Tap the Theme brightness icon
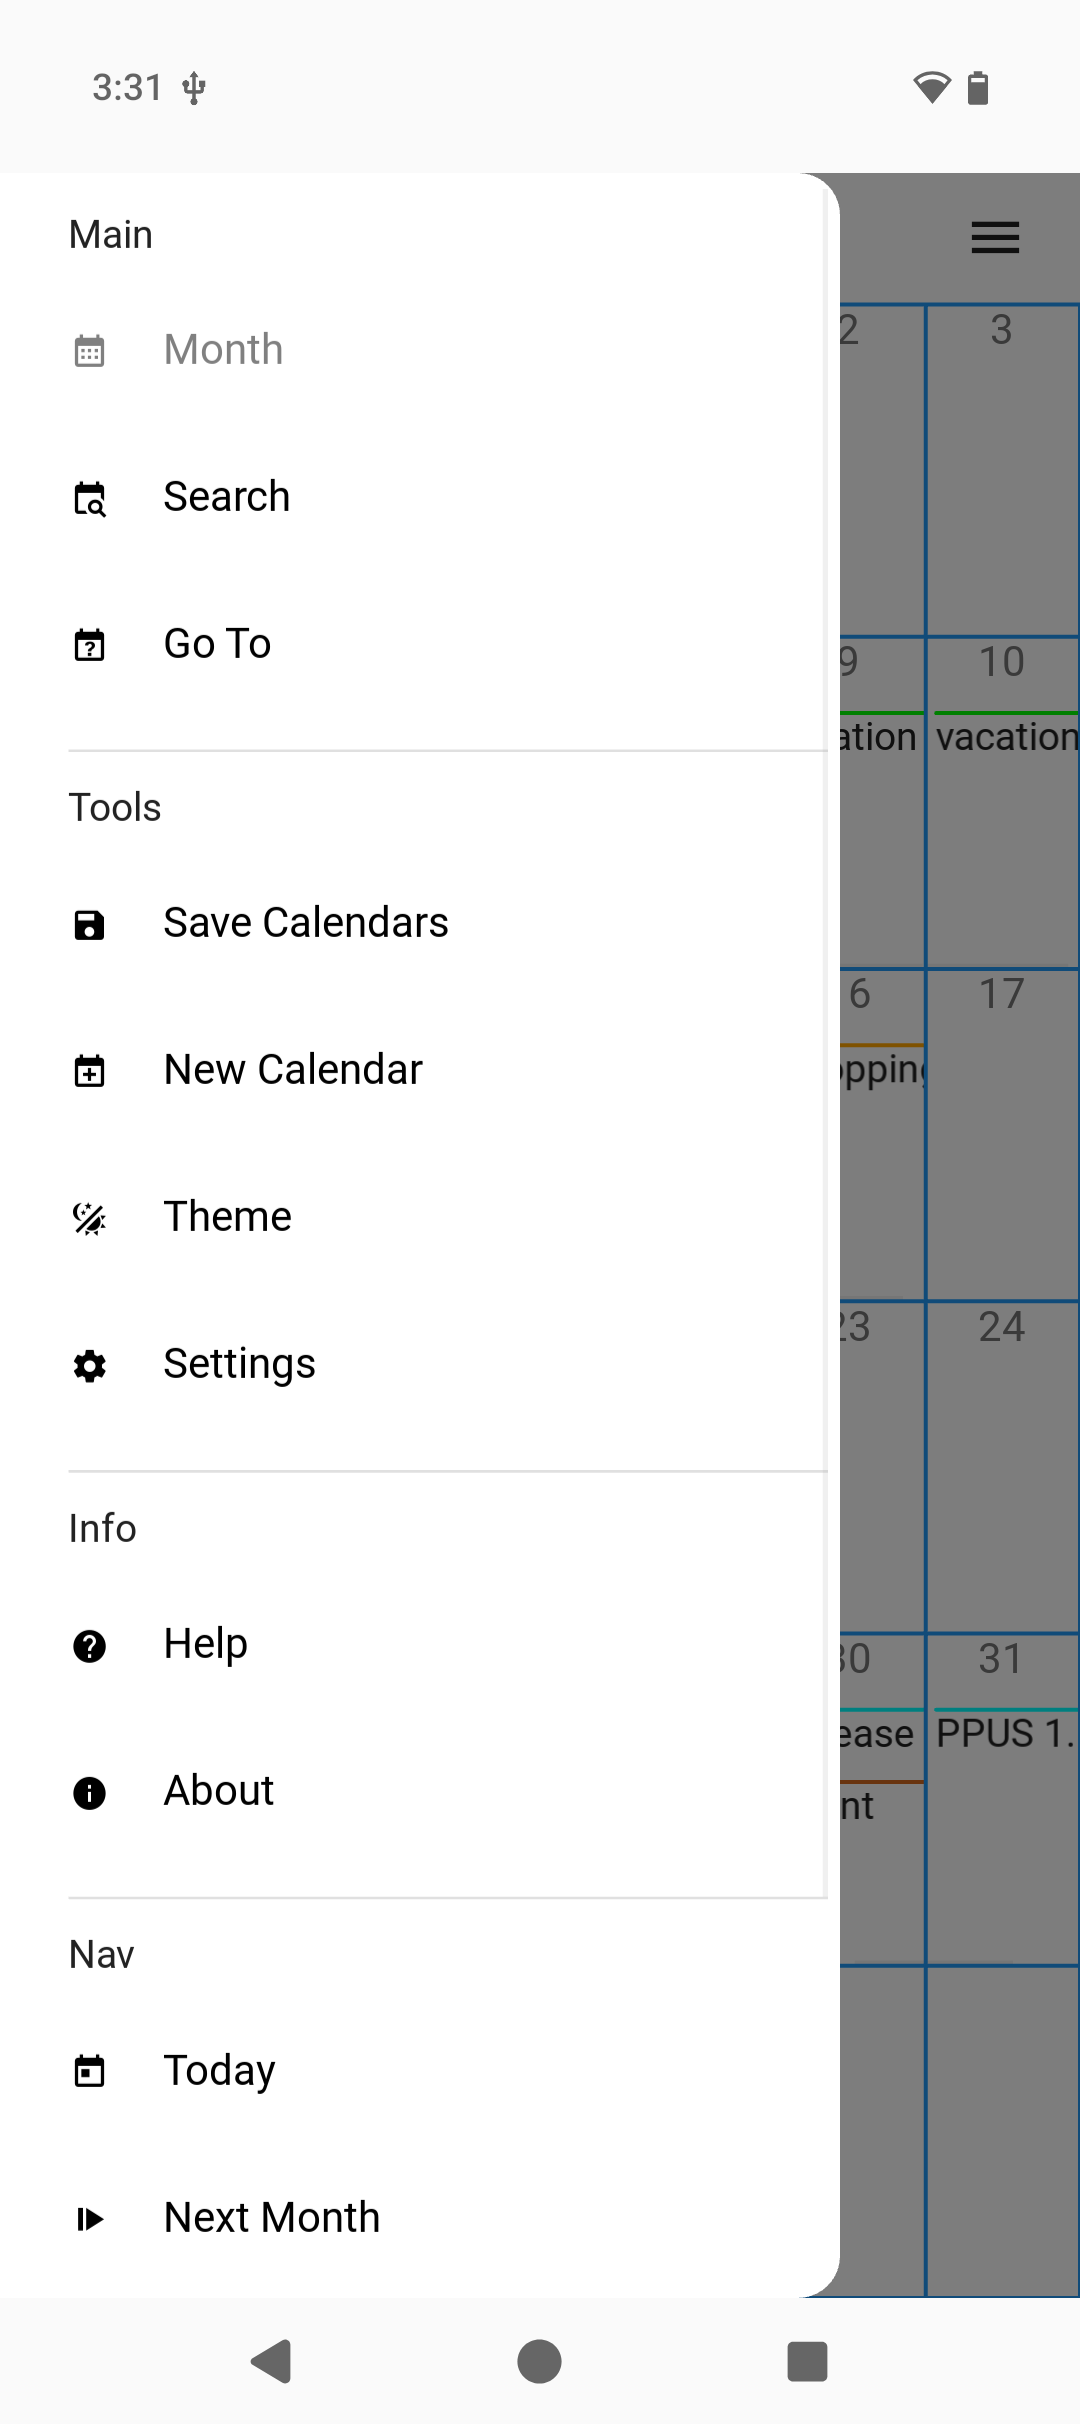Screen dimensions: 1080x2424 tap(90, 1218)
